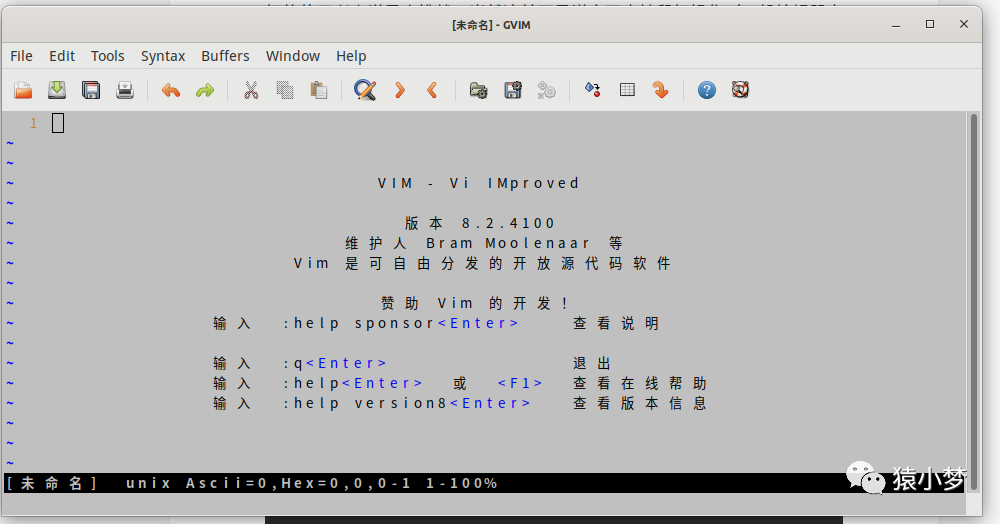Open the Window menu
The image size is (1000, 524).
293,56
